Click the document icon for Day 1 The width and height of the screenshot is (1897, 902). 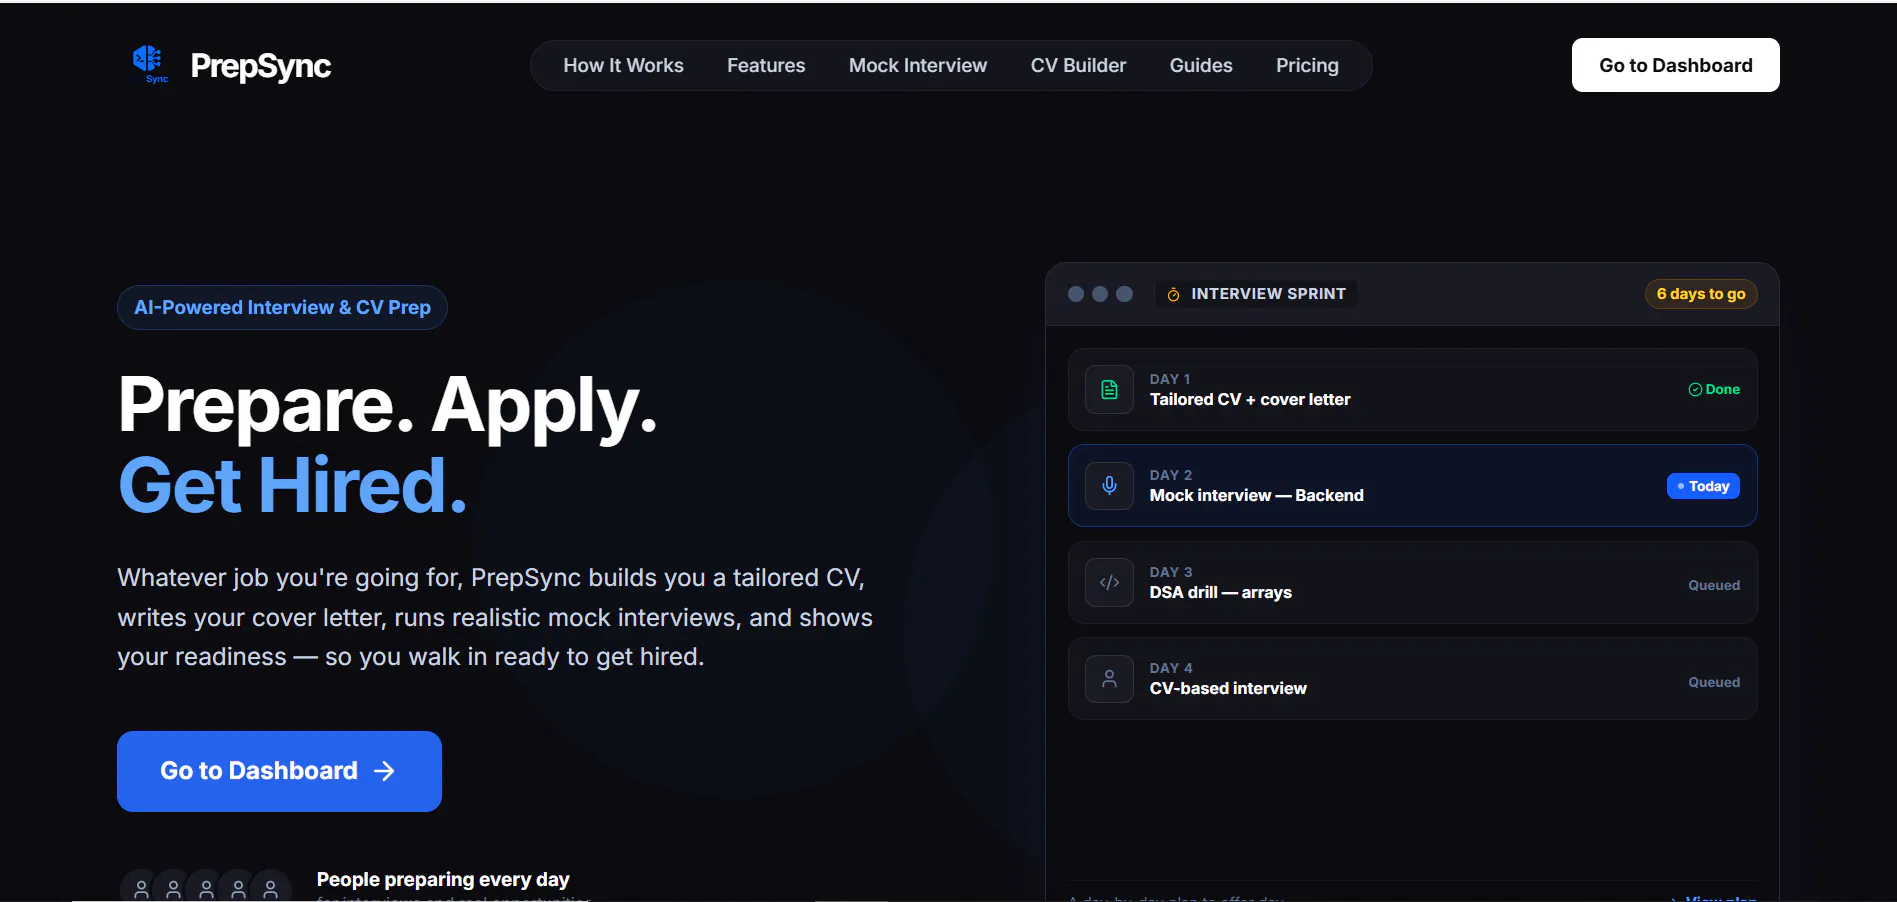1109,390
